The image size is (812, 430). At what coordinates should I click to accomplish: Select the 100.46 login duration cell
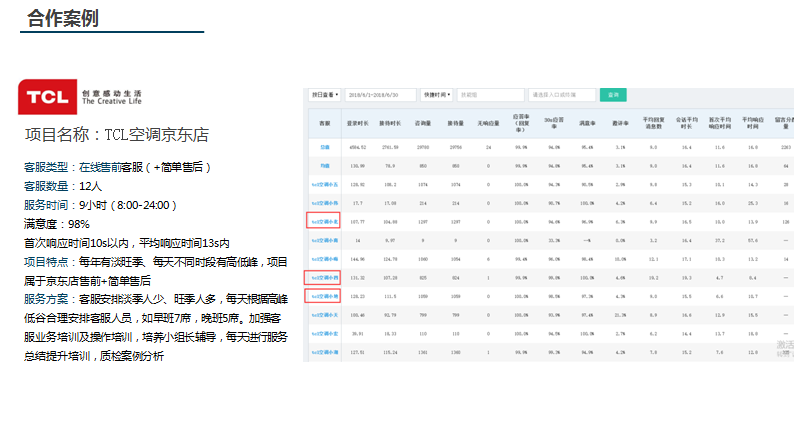point(358,316)
